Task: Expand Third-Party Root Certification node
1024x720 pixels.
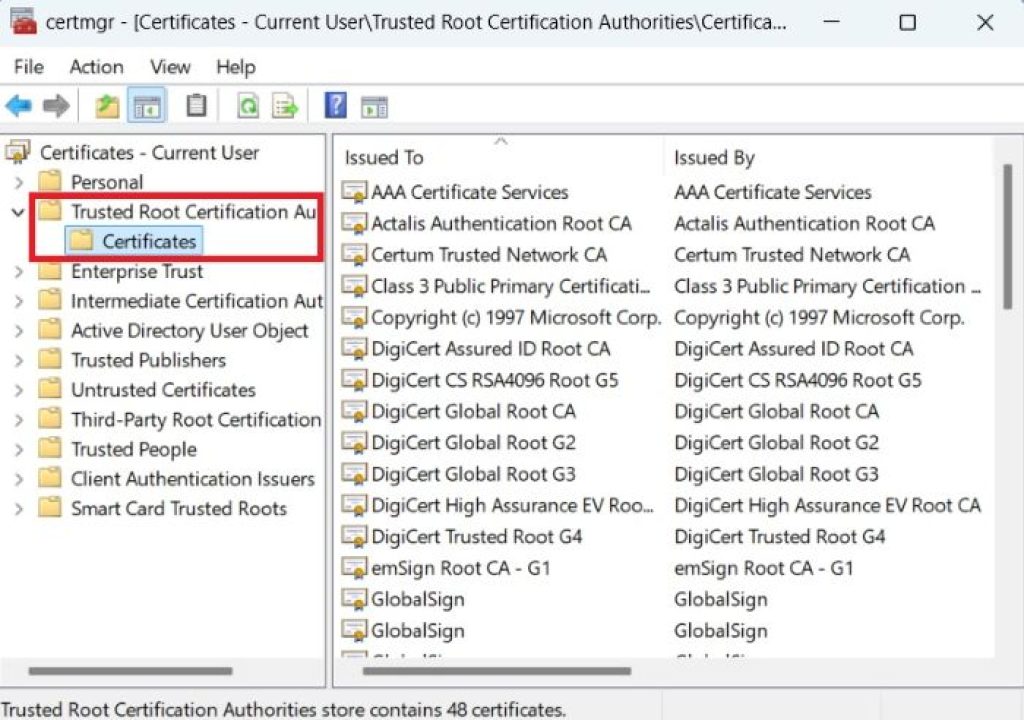Action: pos(19,419)
